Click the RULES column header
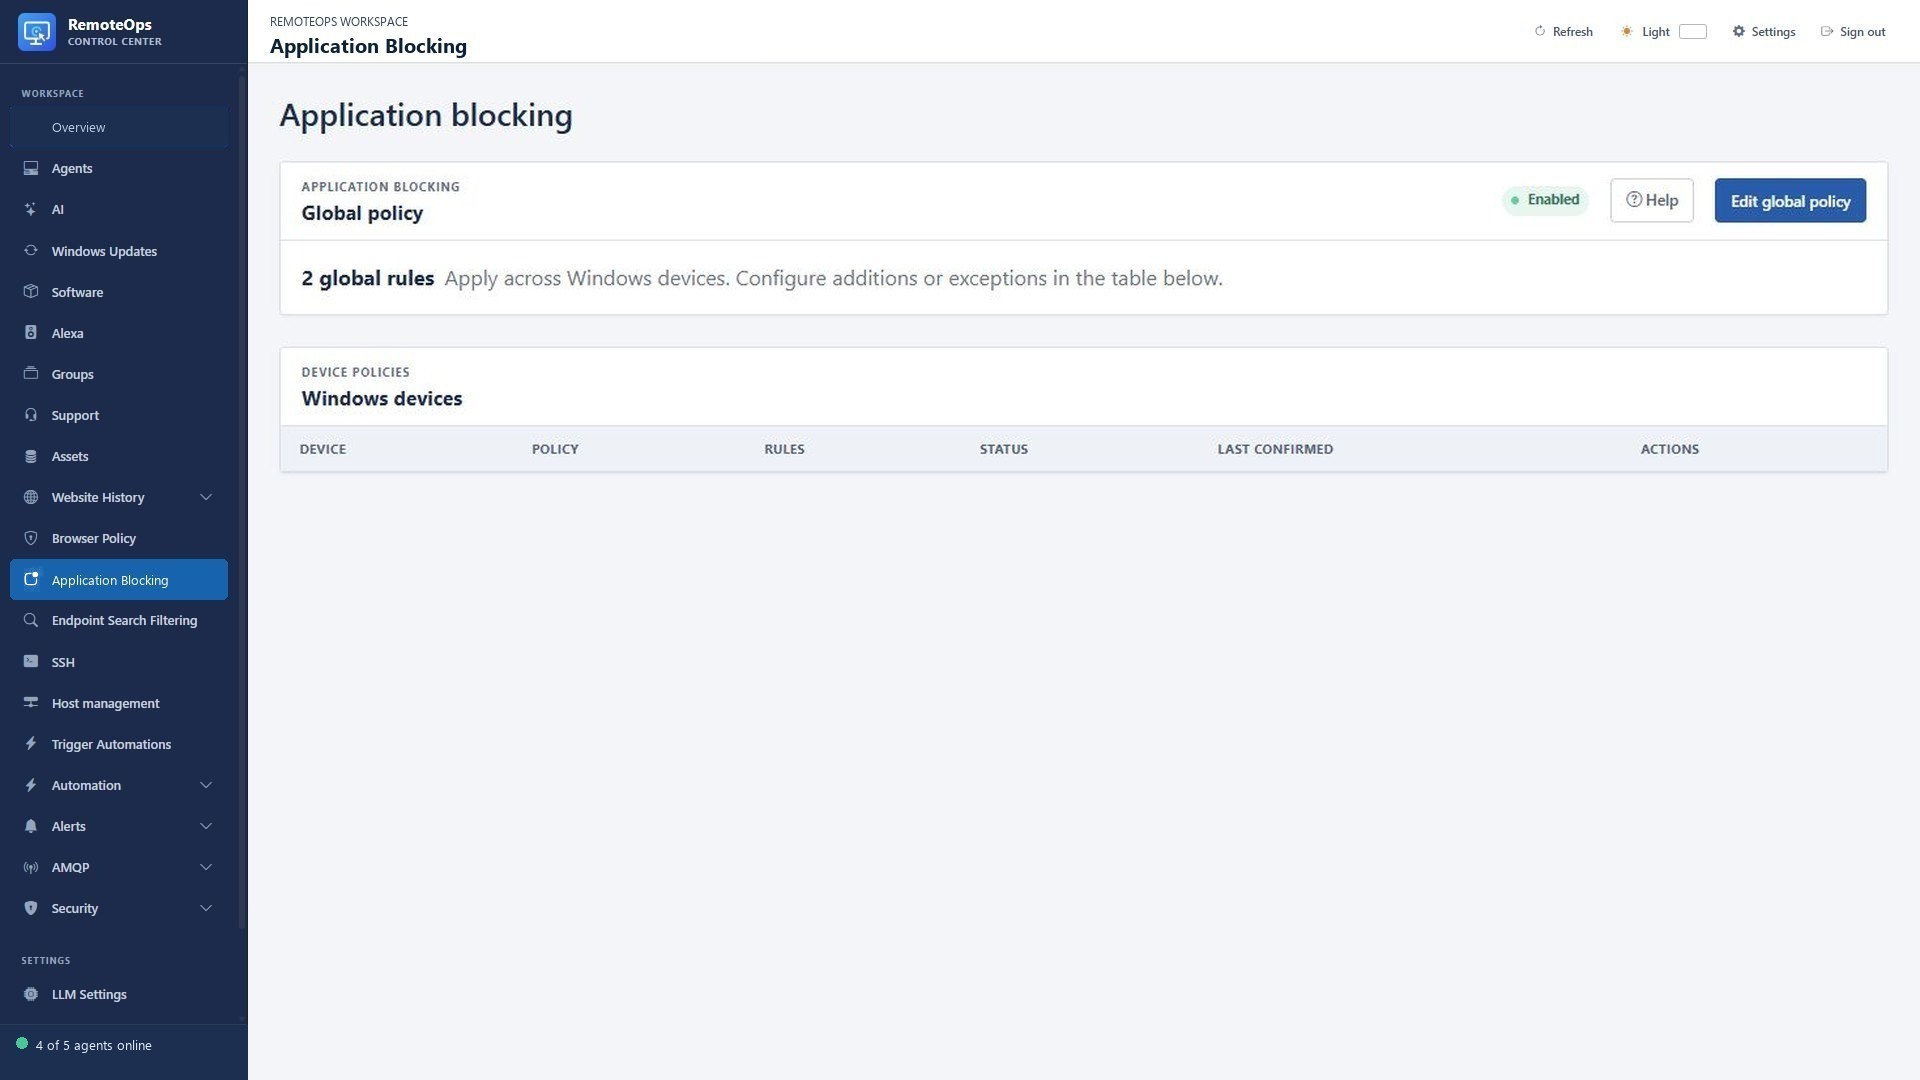1920x1080 pixels. pos(784,449)
